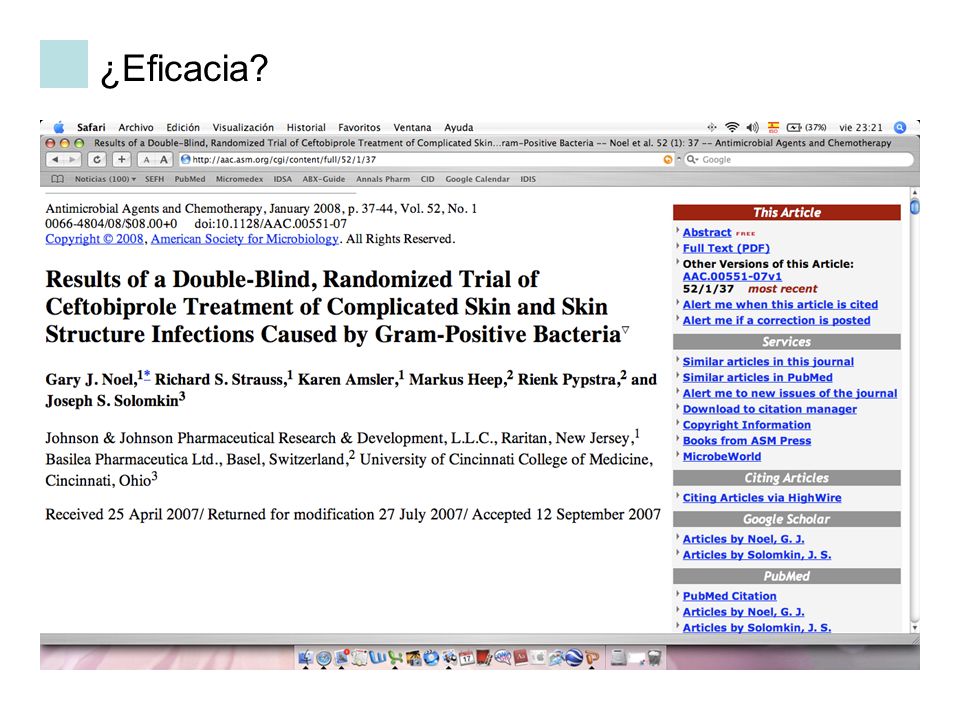Click the PubMed Citation link
960x720 pixels.
(x=729, y=596)
